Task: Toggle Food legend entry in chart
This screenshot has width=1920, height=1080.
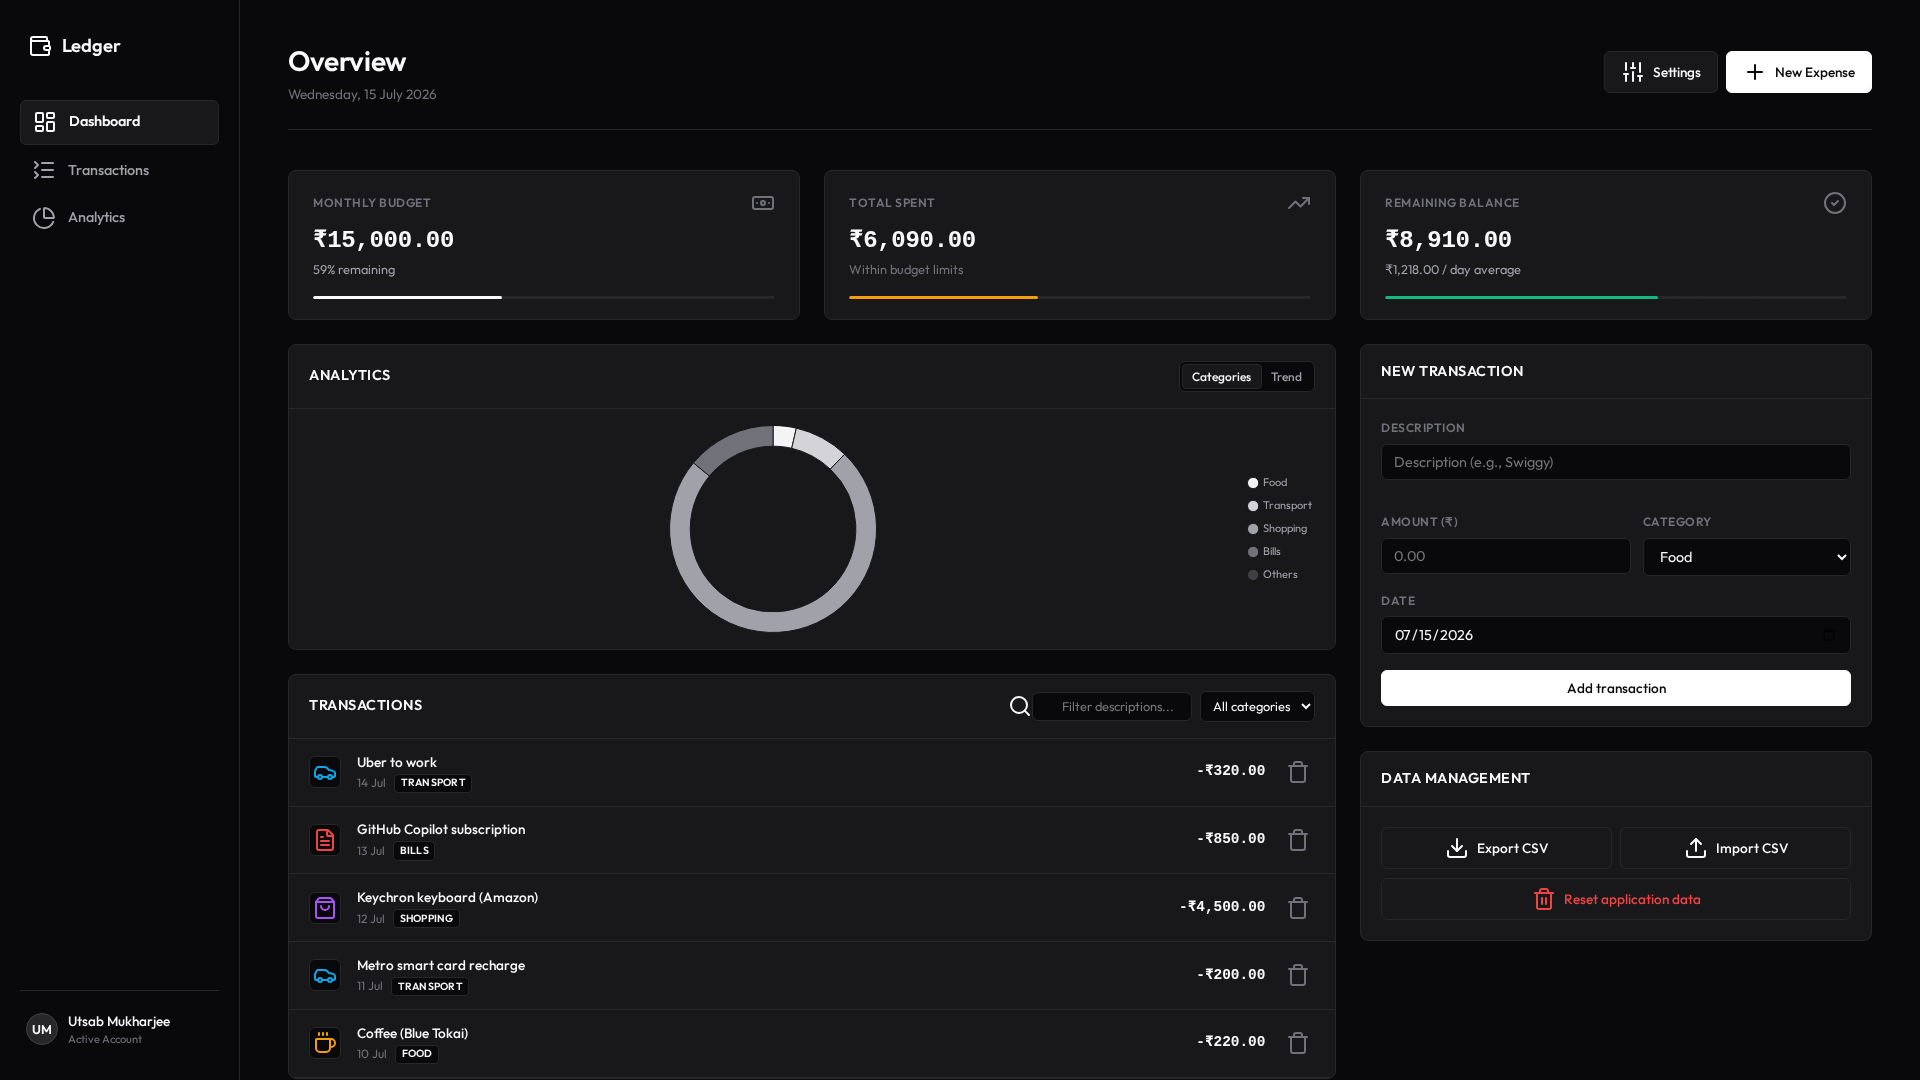Action: [1267, 483]
